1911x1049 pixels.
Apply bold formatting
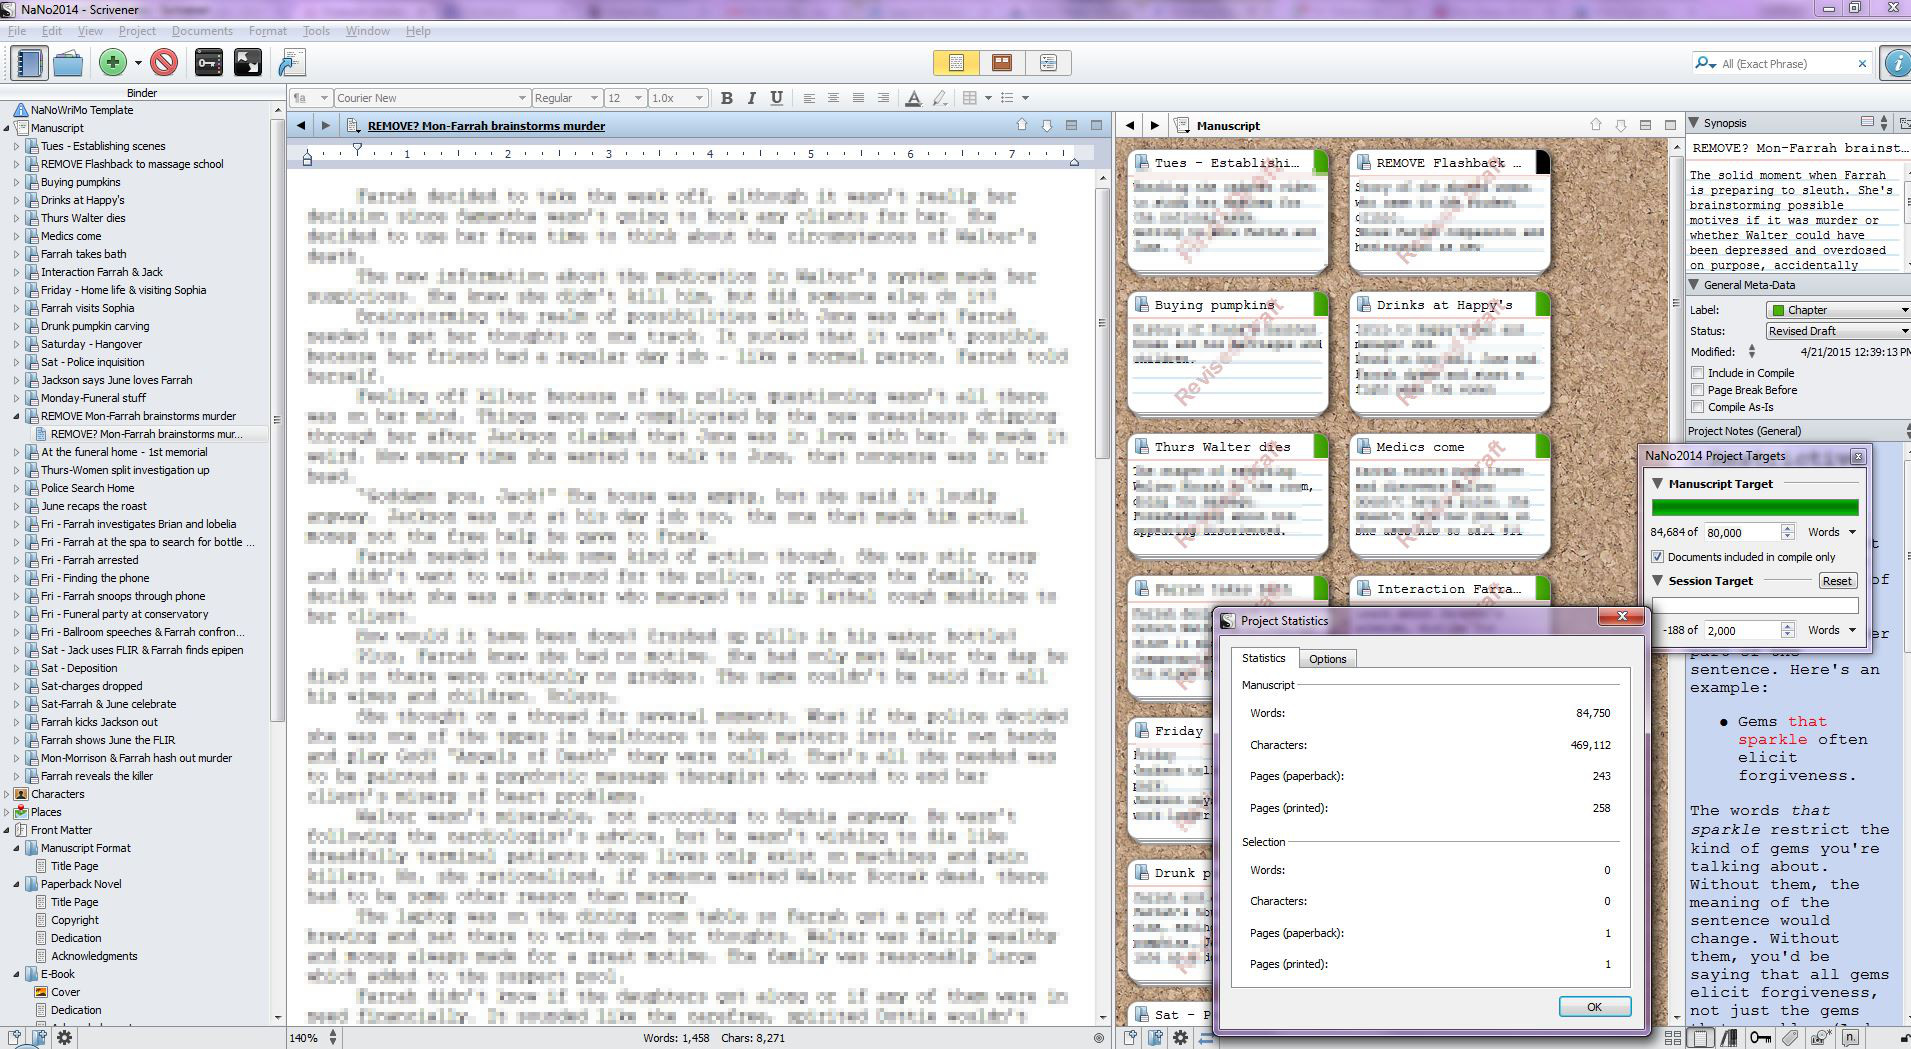click(x=727, y=98)
